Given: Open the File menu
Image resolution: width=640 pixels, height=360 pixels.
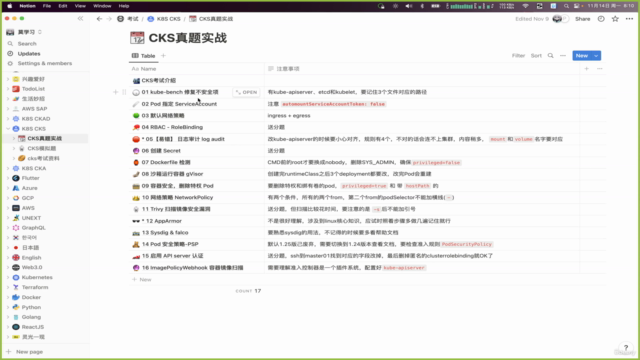Looking at the screenshot, I should [x=47, y=6].
